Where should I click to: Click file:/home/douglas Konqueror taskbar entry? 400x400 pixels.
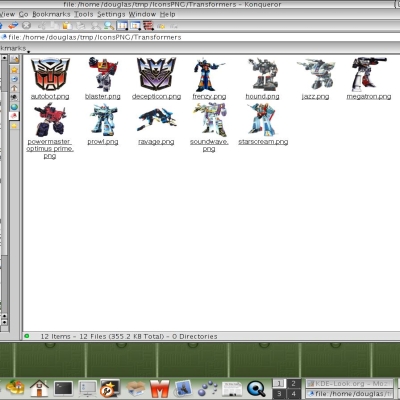tap(349, 394)
